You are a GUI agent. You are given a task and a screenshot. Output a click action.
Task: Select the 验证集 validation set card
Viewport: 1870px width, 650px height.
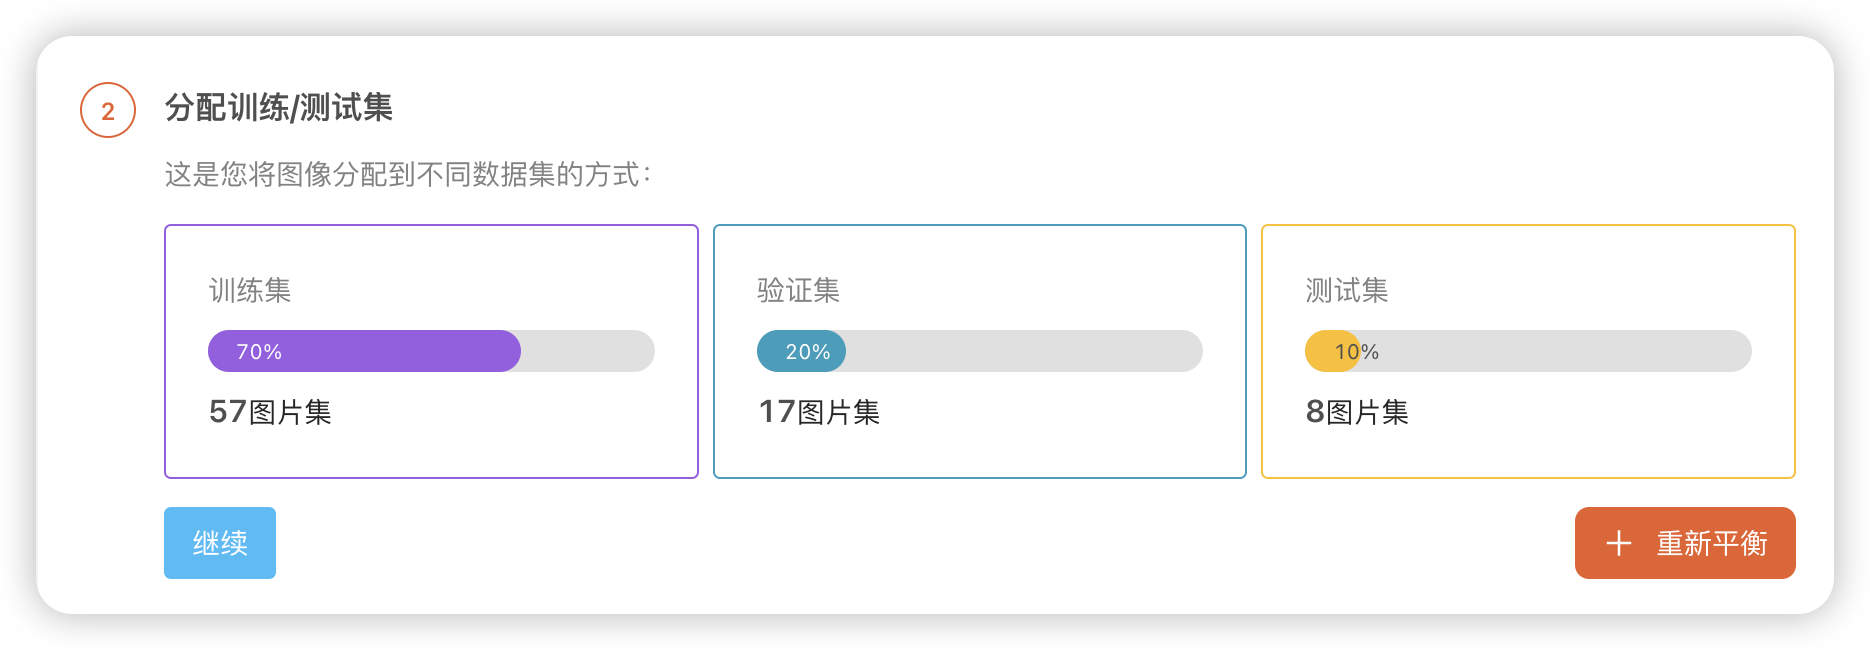click(x=980, y=351)
